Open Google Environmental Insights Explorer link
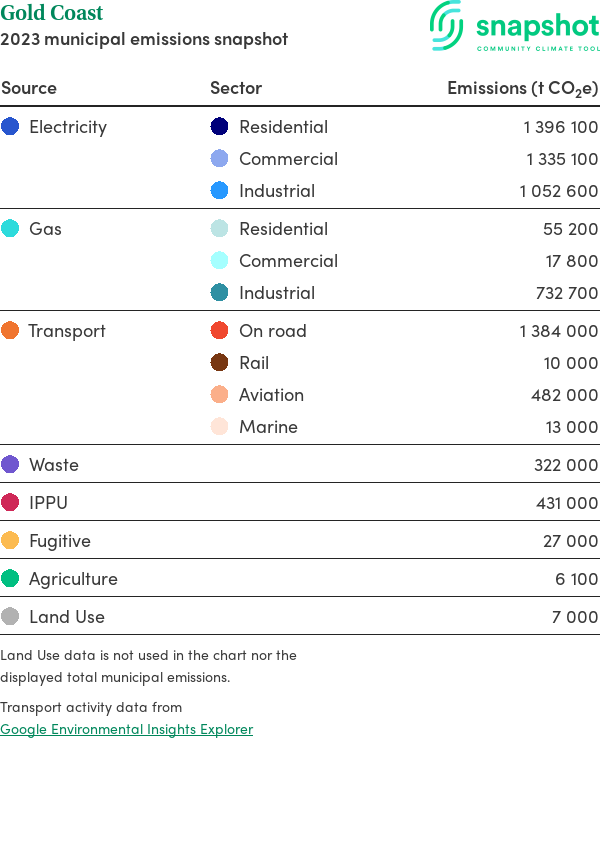The width and height of the screenshot is (600, 850). tap(126, 729)
